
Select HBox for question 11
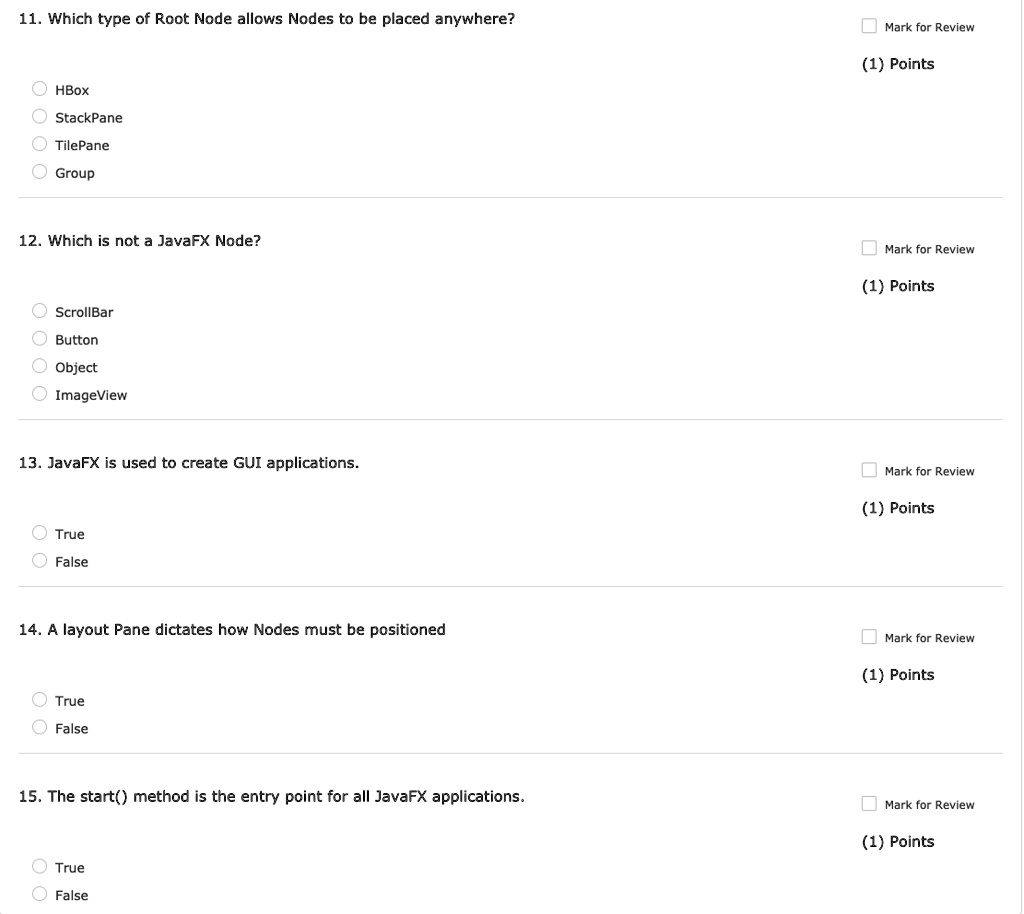(40, 89)
